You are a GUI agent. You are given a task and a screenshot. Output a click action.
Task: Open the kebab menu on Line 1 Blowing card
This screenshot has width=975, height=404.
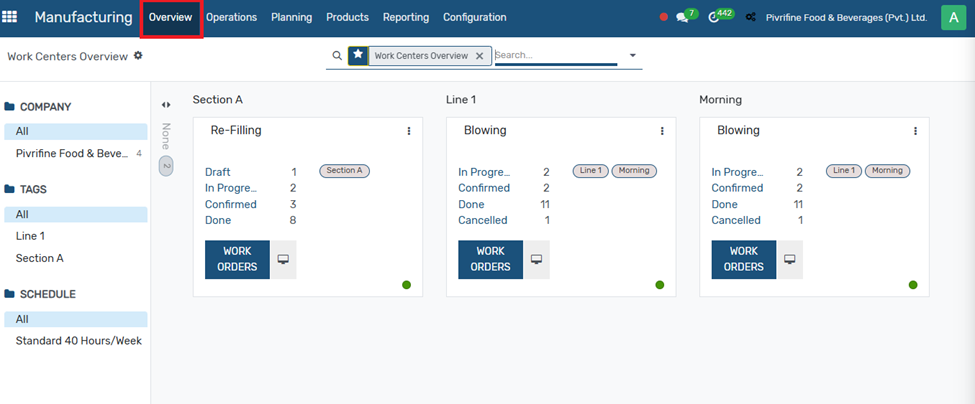(662, 131)
